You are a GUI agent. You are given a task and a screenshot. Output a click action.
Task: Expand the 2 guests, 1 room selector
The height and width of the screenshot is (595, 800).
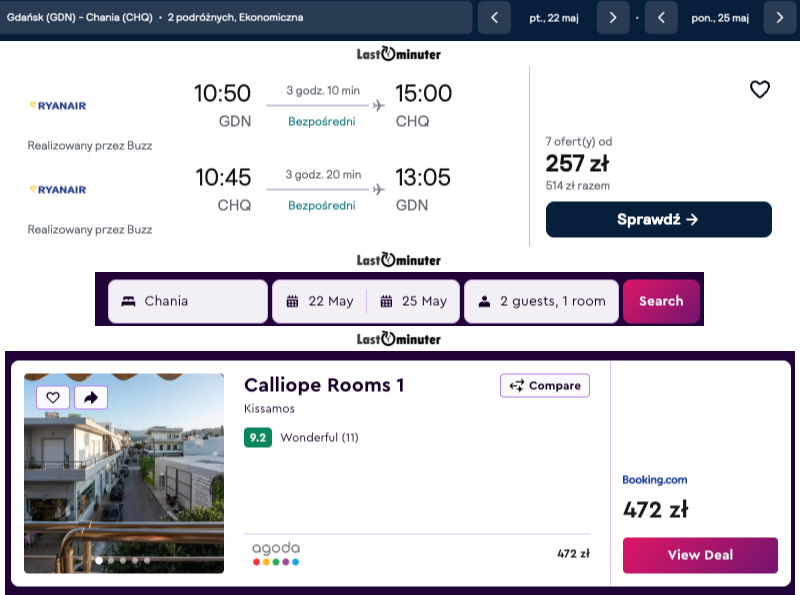(x=541, y=301)
